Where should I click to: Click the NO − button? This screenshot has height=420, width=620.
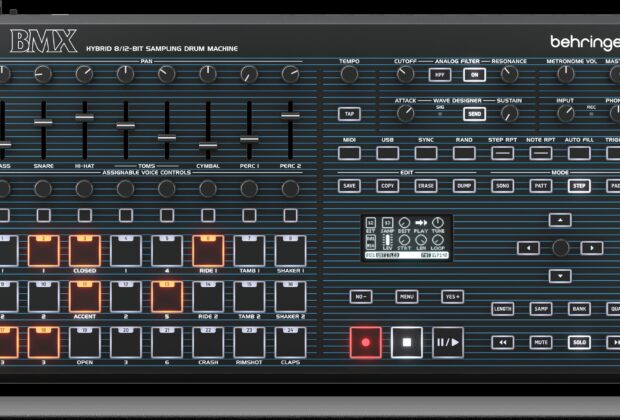click(x=361, y=297)
